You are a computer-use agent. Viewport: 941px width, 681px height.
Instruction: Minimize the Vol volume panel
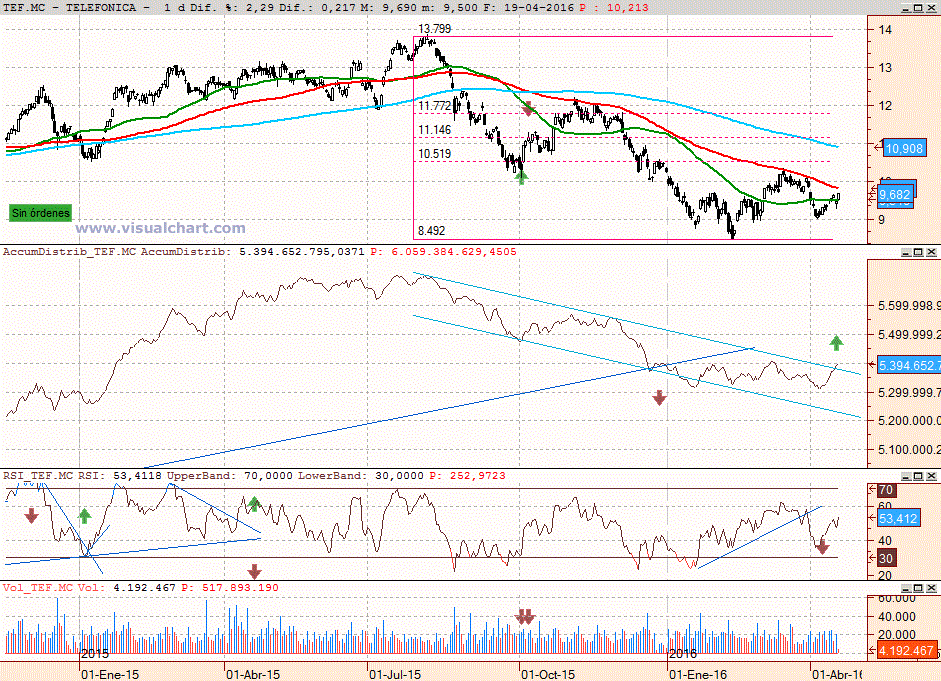pos(907,588)
